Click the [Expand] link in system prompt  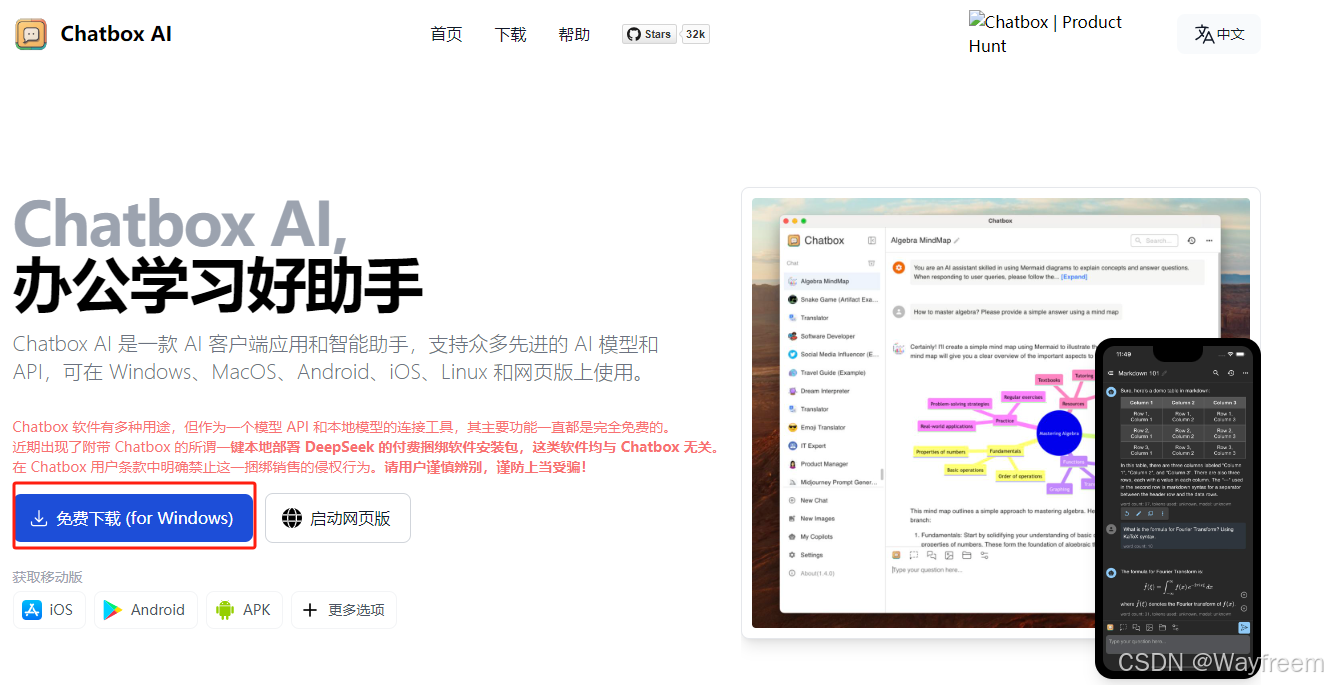[1074, 277]
